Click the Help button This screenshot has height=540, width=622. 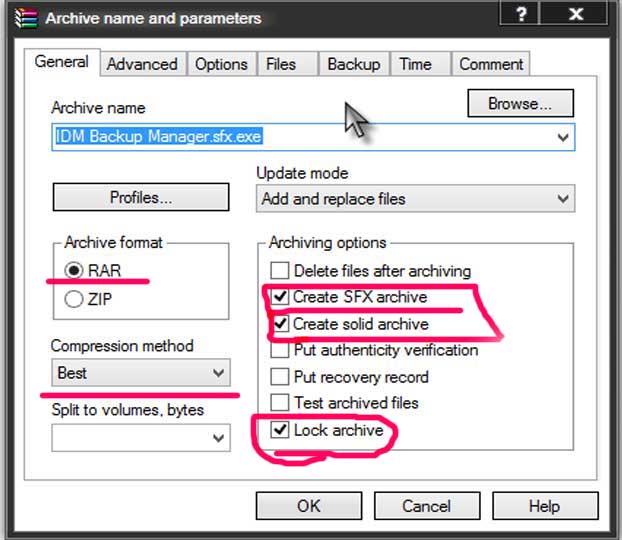click(x=545, y=506)
